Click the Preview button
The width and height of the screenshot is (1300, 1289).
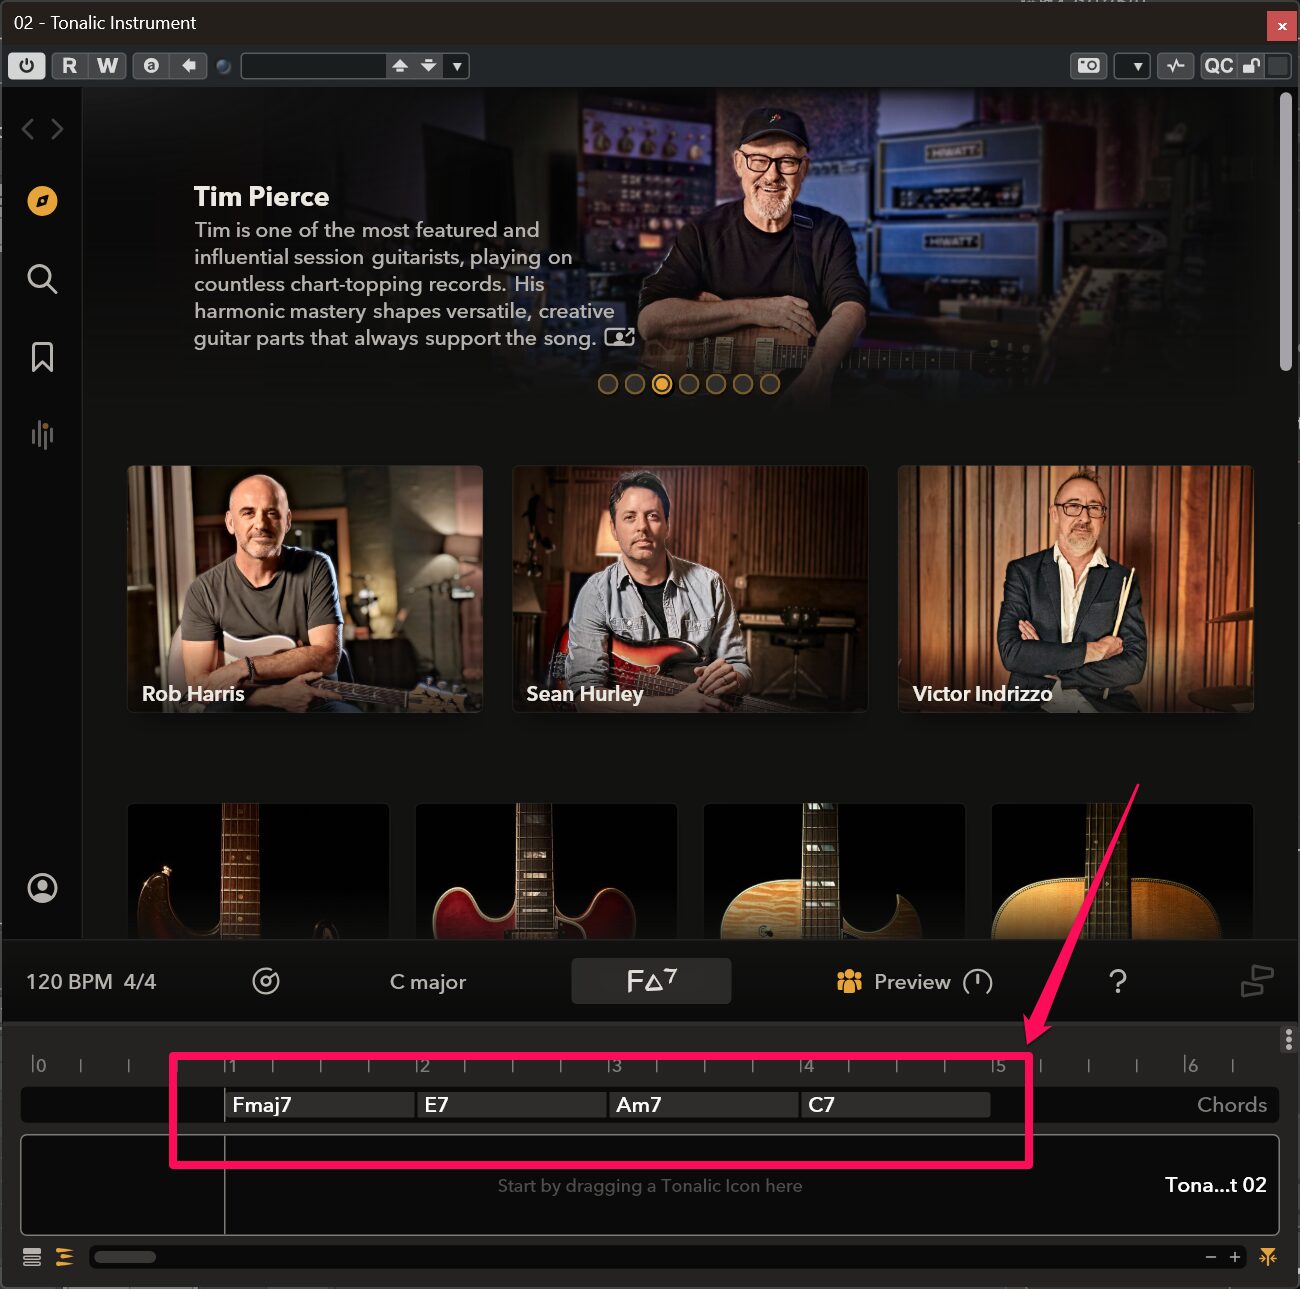click(911, 982)
